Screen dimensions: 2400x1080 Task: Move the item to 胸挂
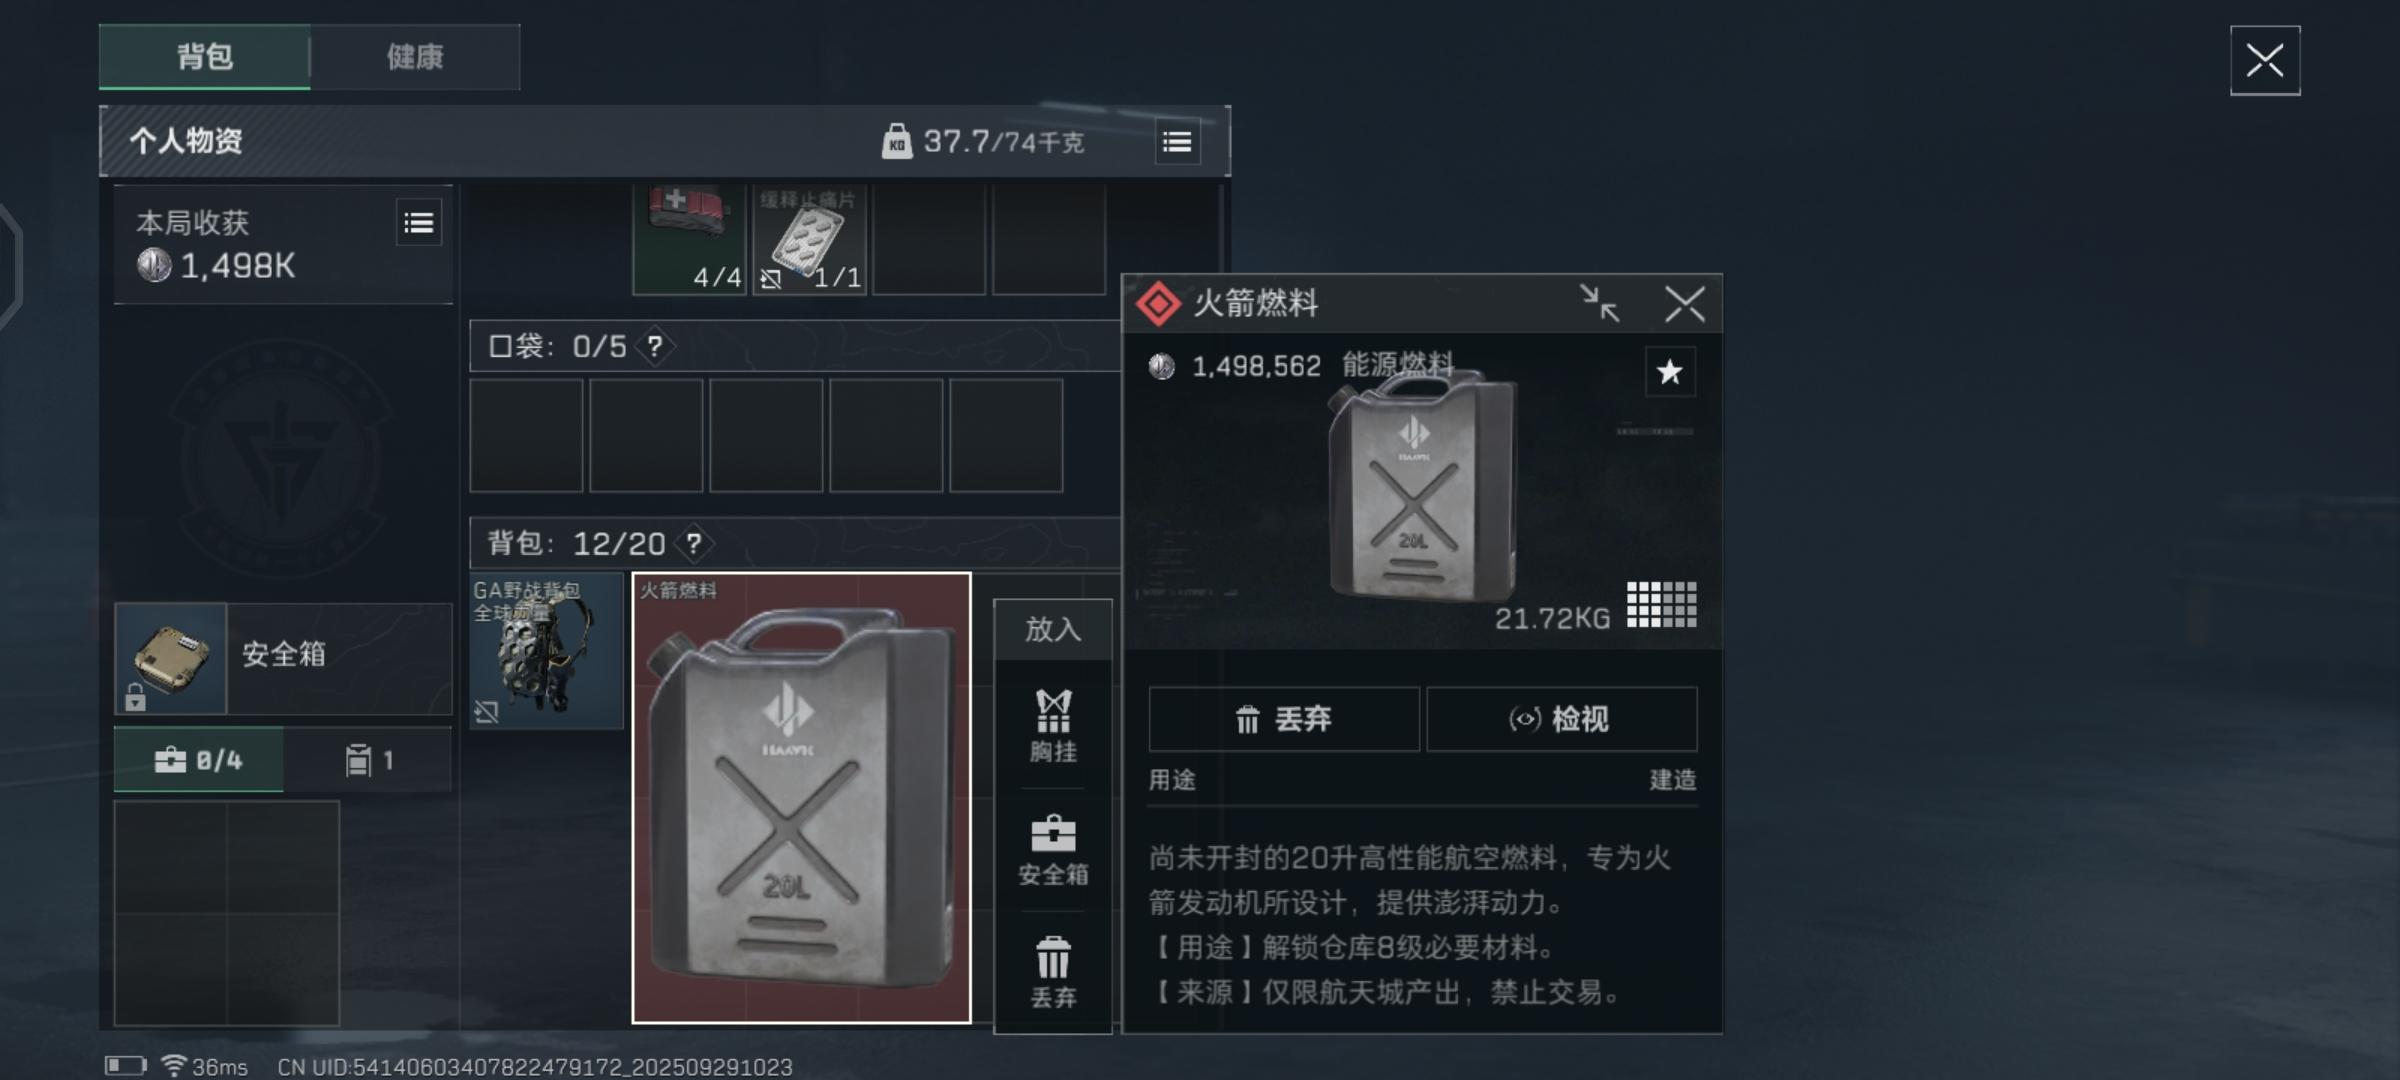(x=1053, y=727)
